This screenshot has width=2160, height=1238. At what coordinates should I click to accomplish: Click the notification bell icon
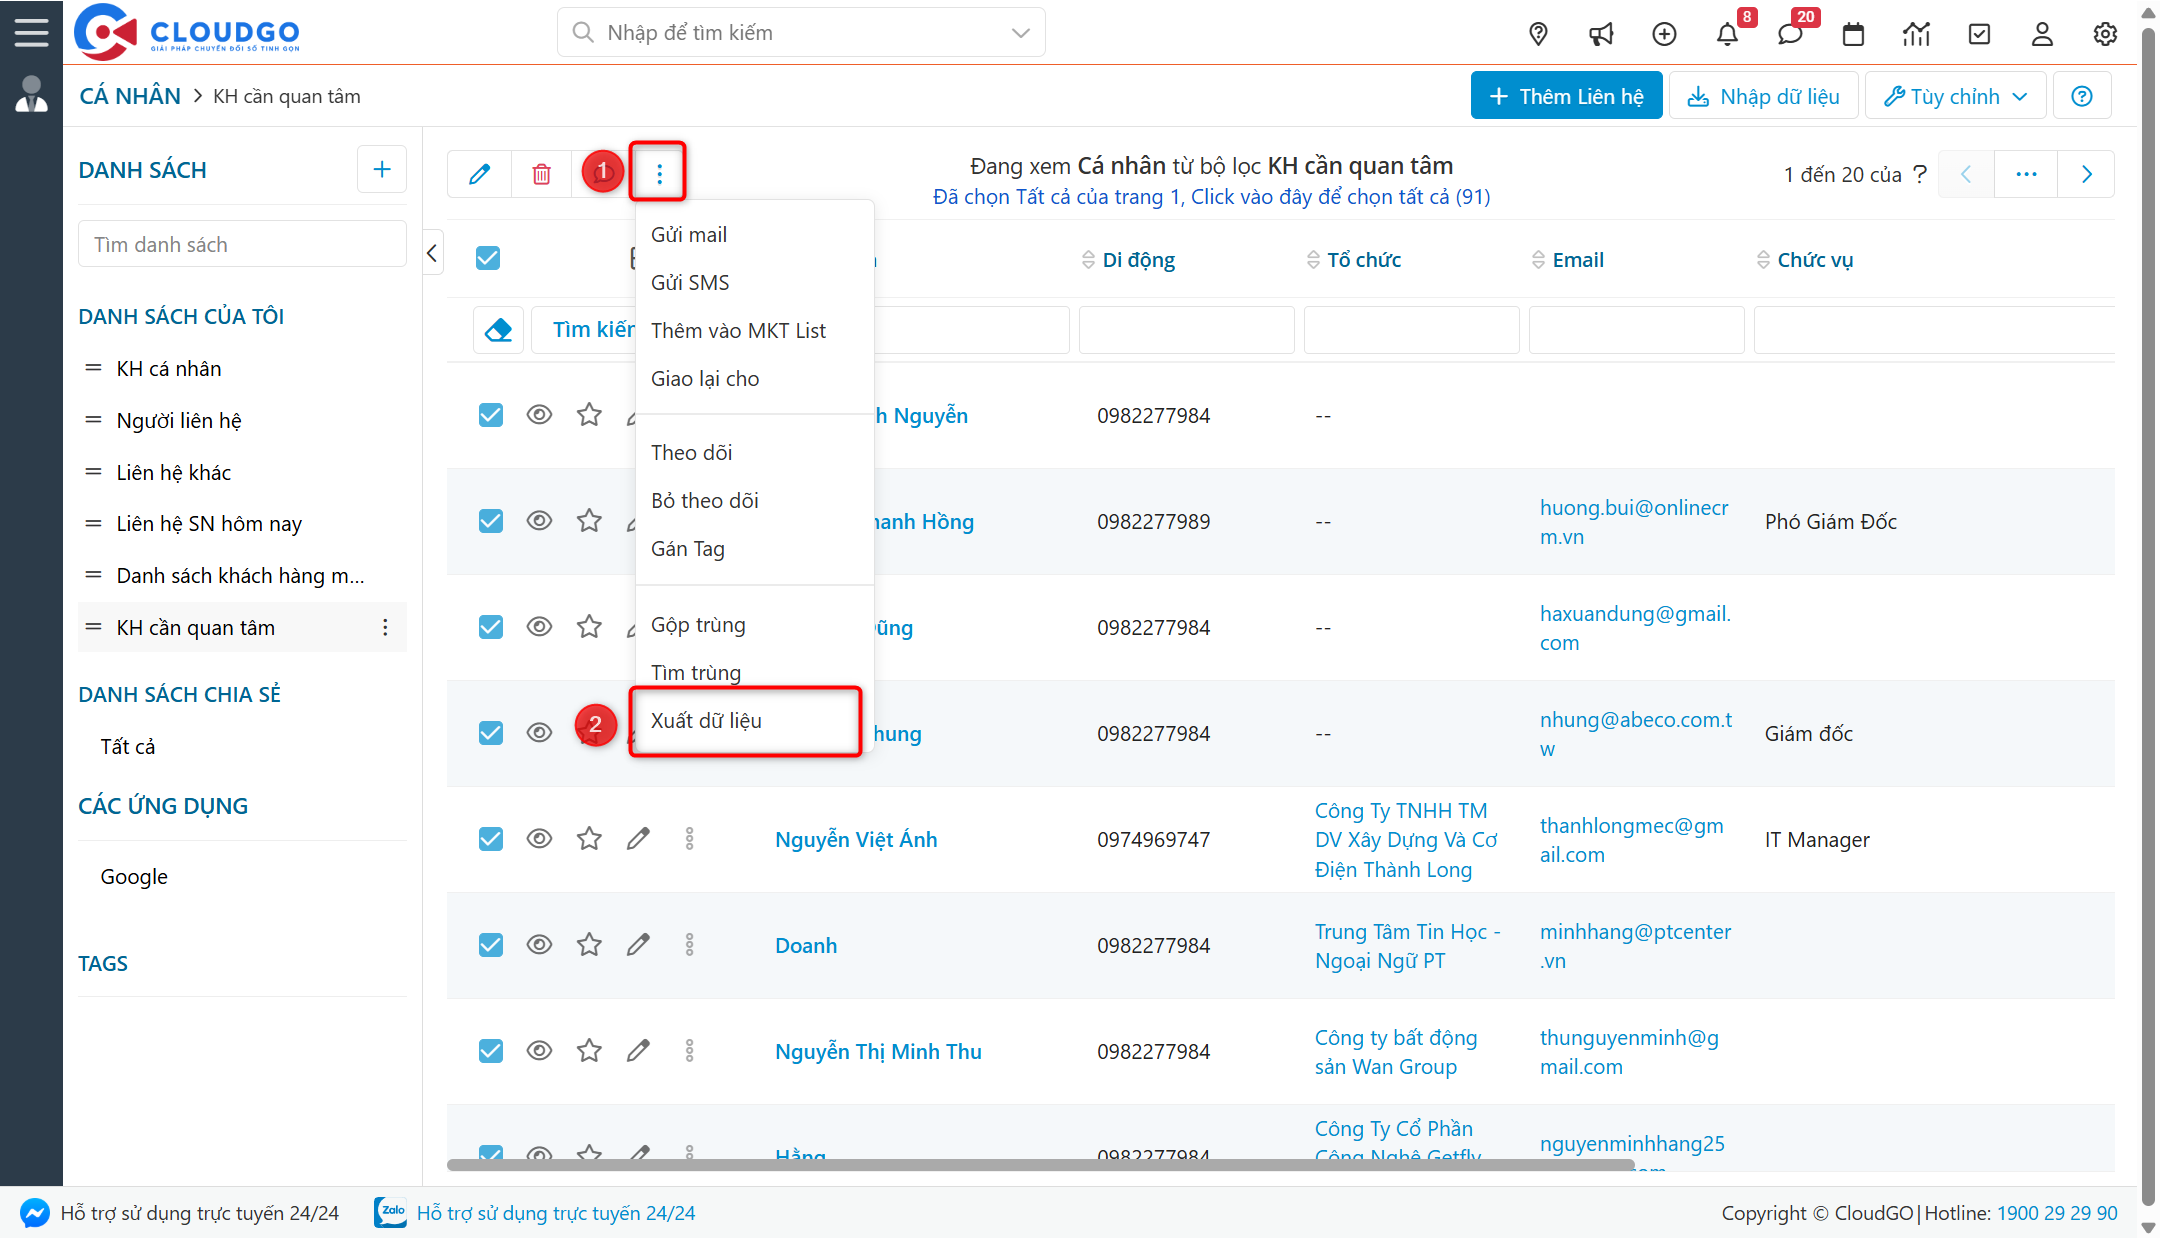1727,34
